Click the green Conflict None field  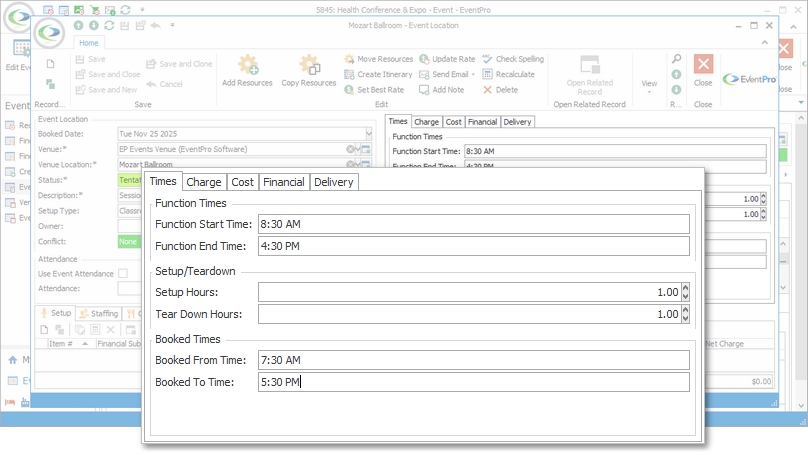pos(129,242)
